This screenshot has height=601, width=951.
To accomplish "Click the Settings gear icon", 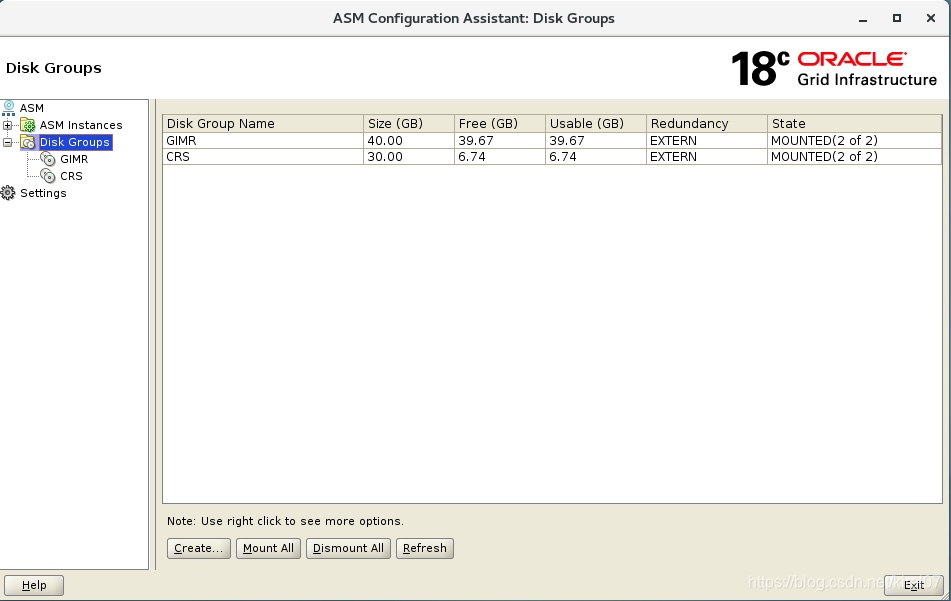I will (x=8, y=193).
